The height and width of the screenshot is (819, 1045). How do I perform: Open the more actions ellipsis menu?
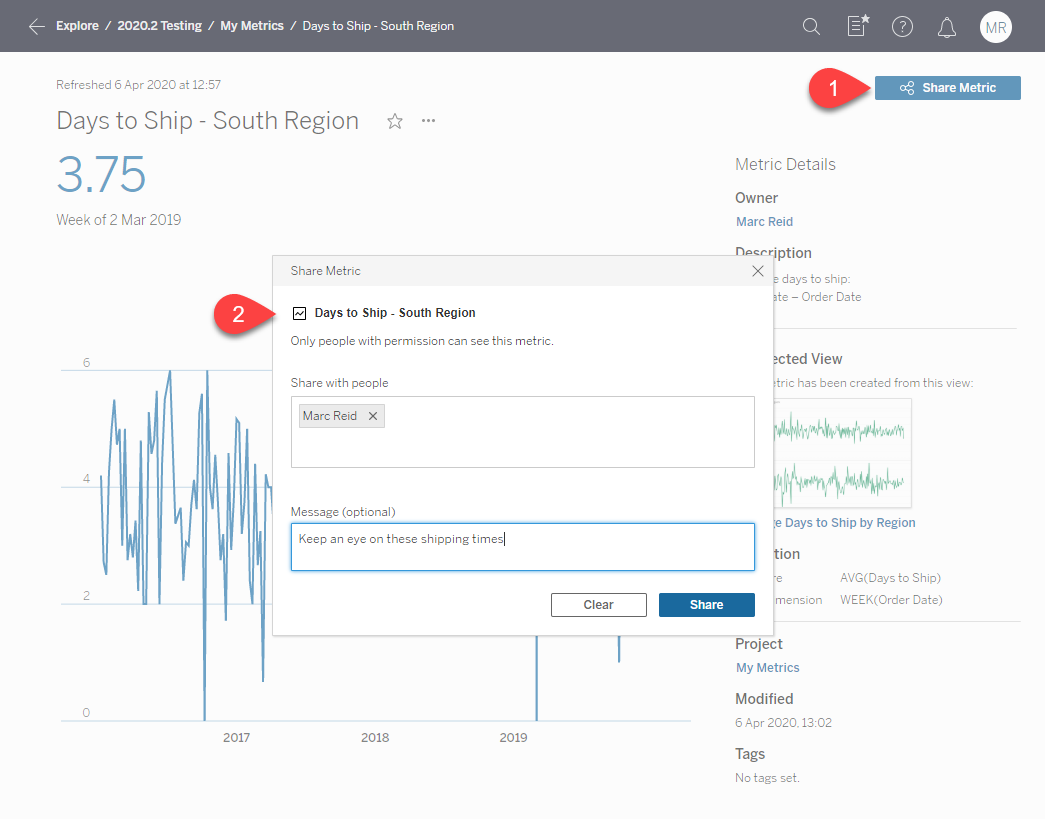(429, 121)
